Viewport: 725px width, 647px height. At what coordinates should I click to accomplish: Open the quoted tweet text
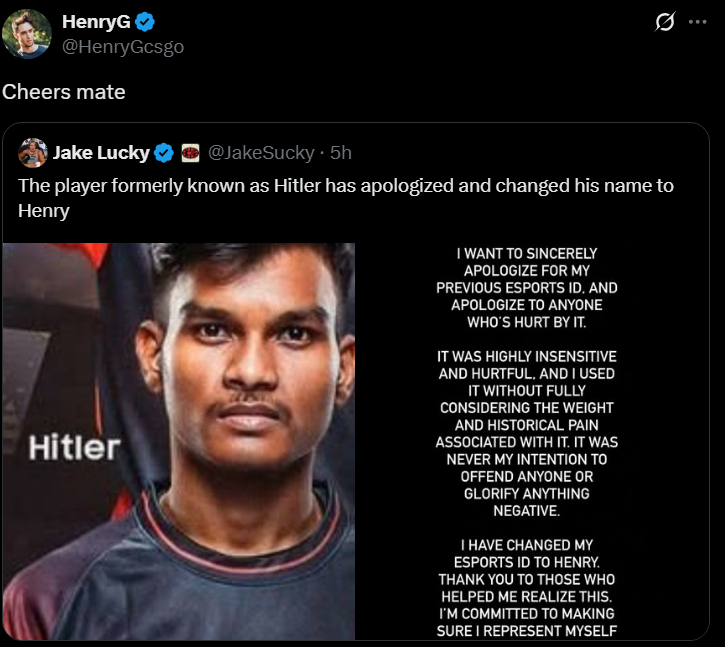tap(346, 198)
